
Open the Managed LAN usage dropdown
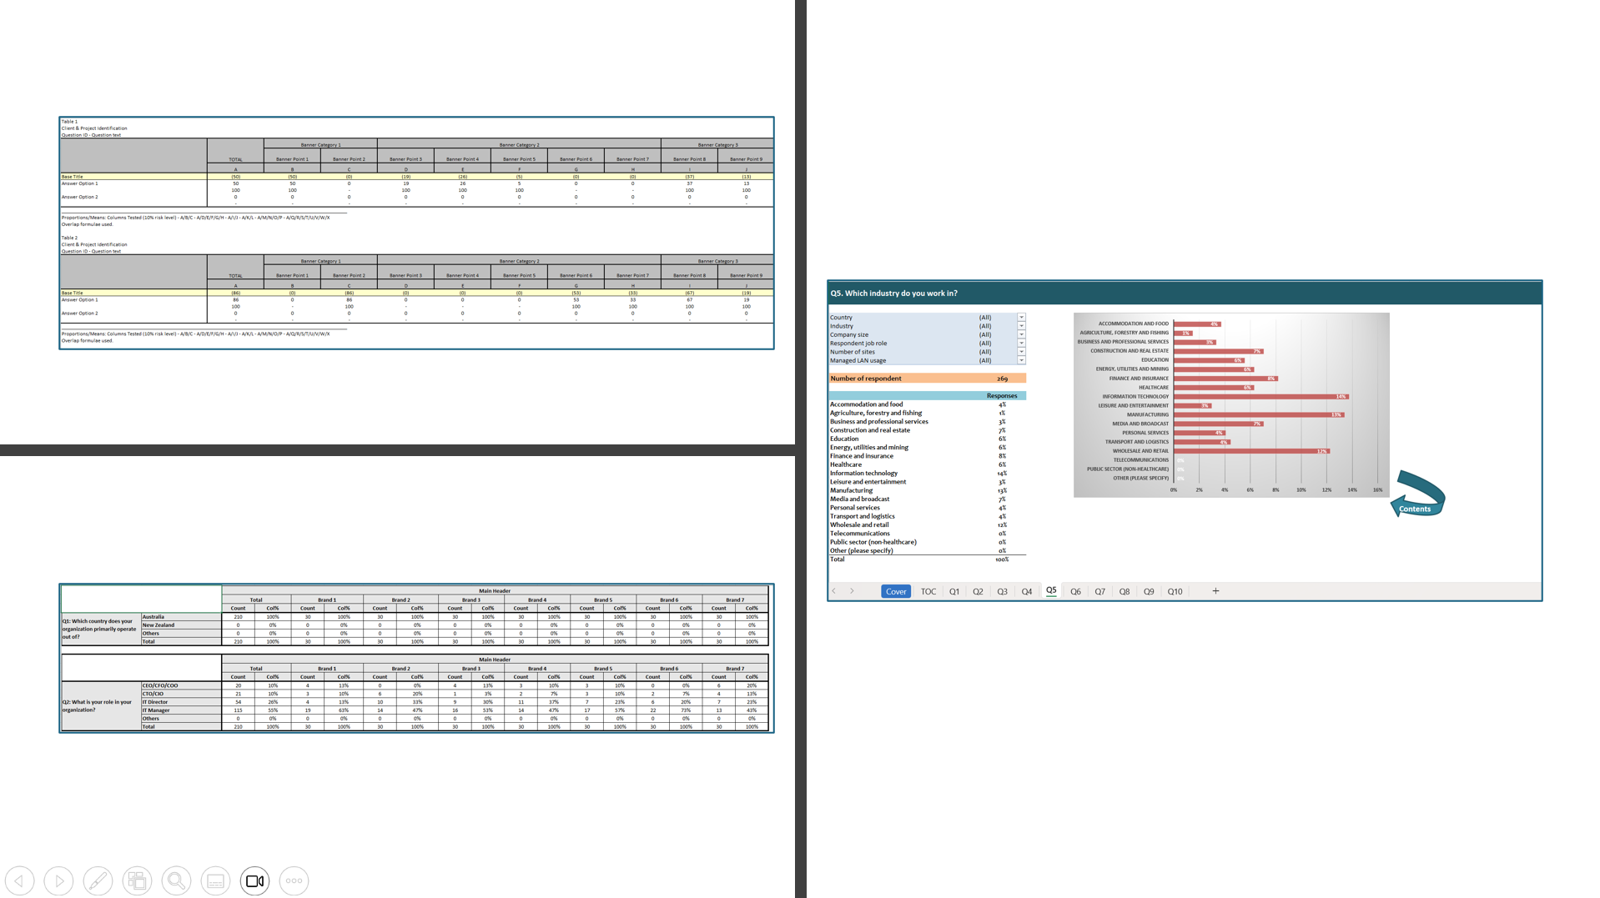coord(1021,361)
